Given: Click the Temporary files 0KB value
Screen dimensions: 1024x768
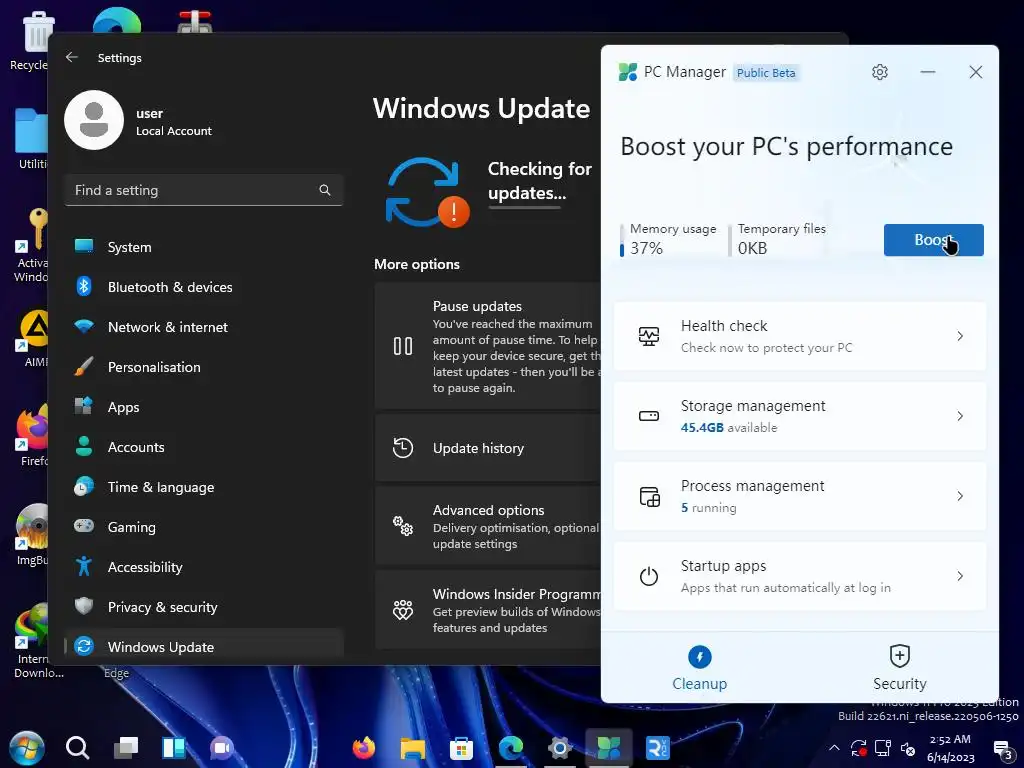Looking at the screenshot, I should tap(752, 248).
